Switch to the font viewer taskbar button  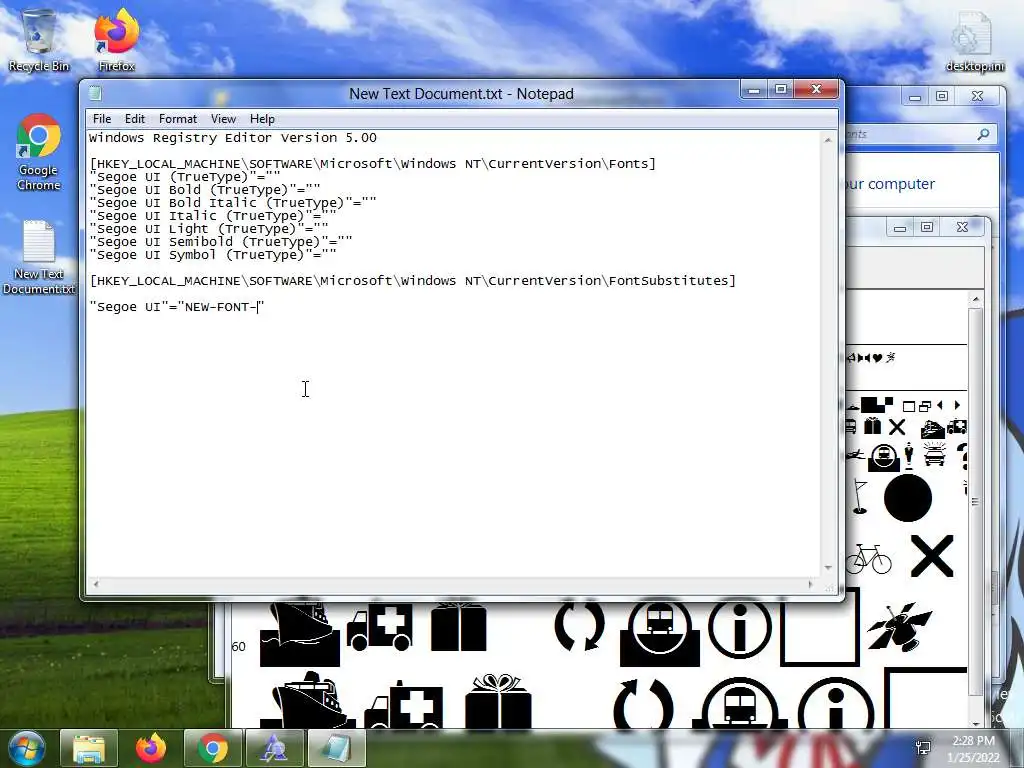click(x=274, y=748)
